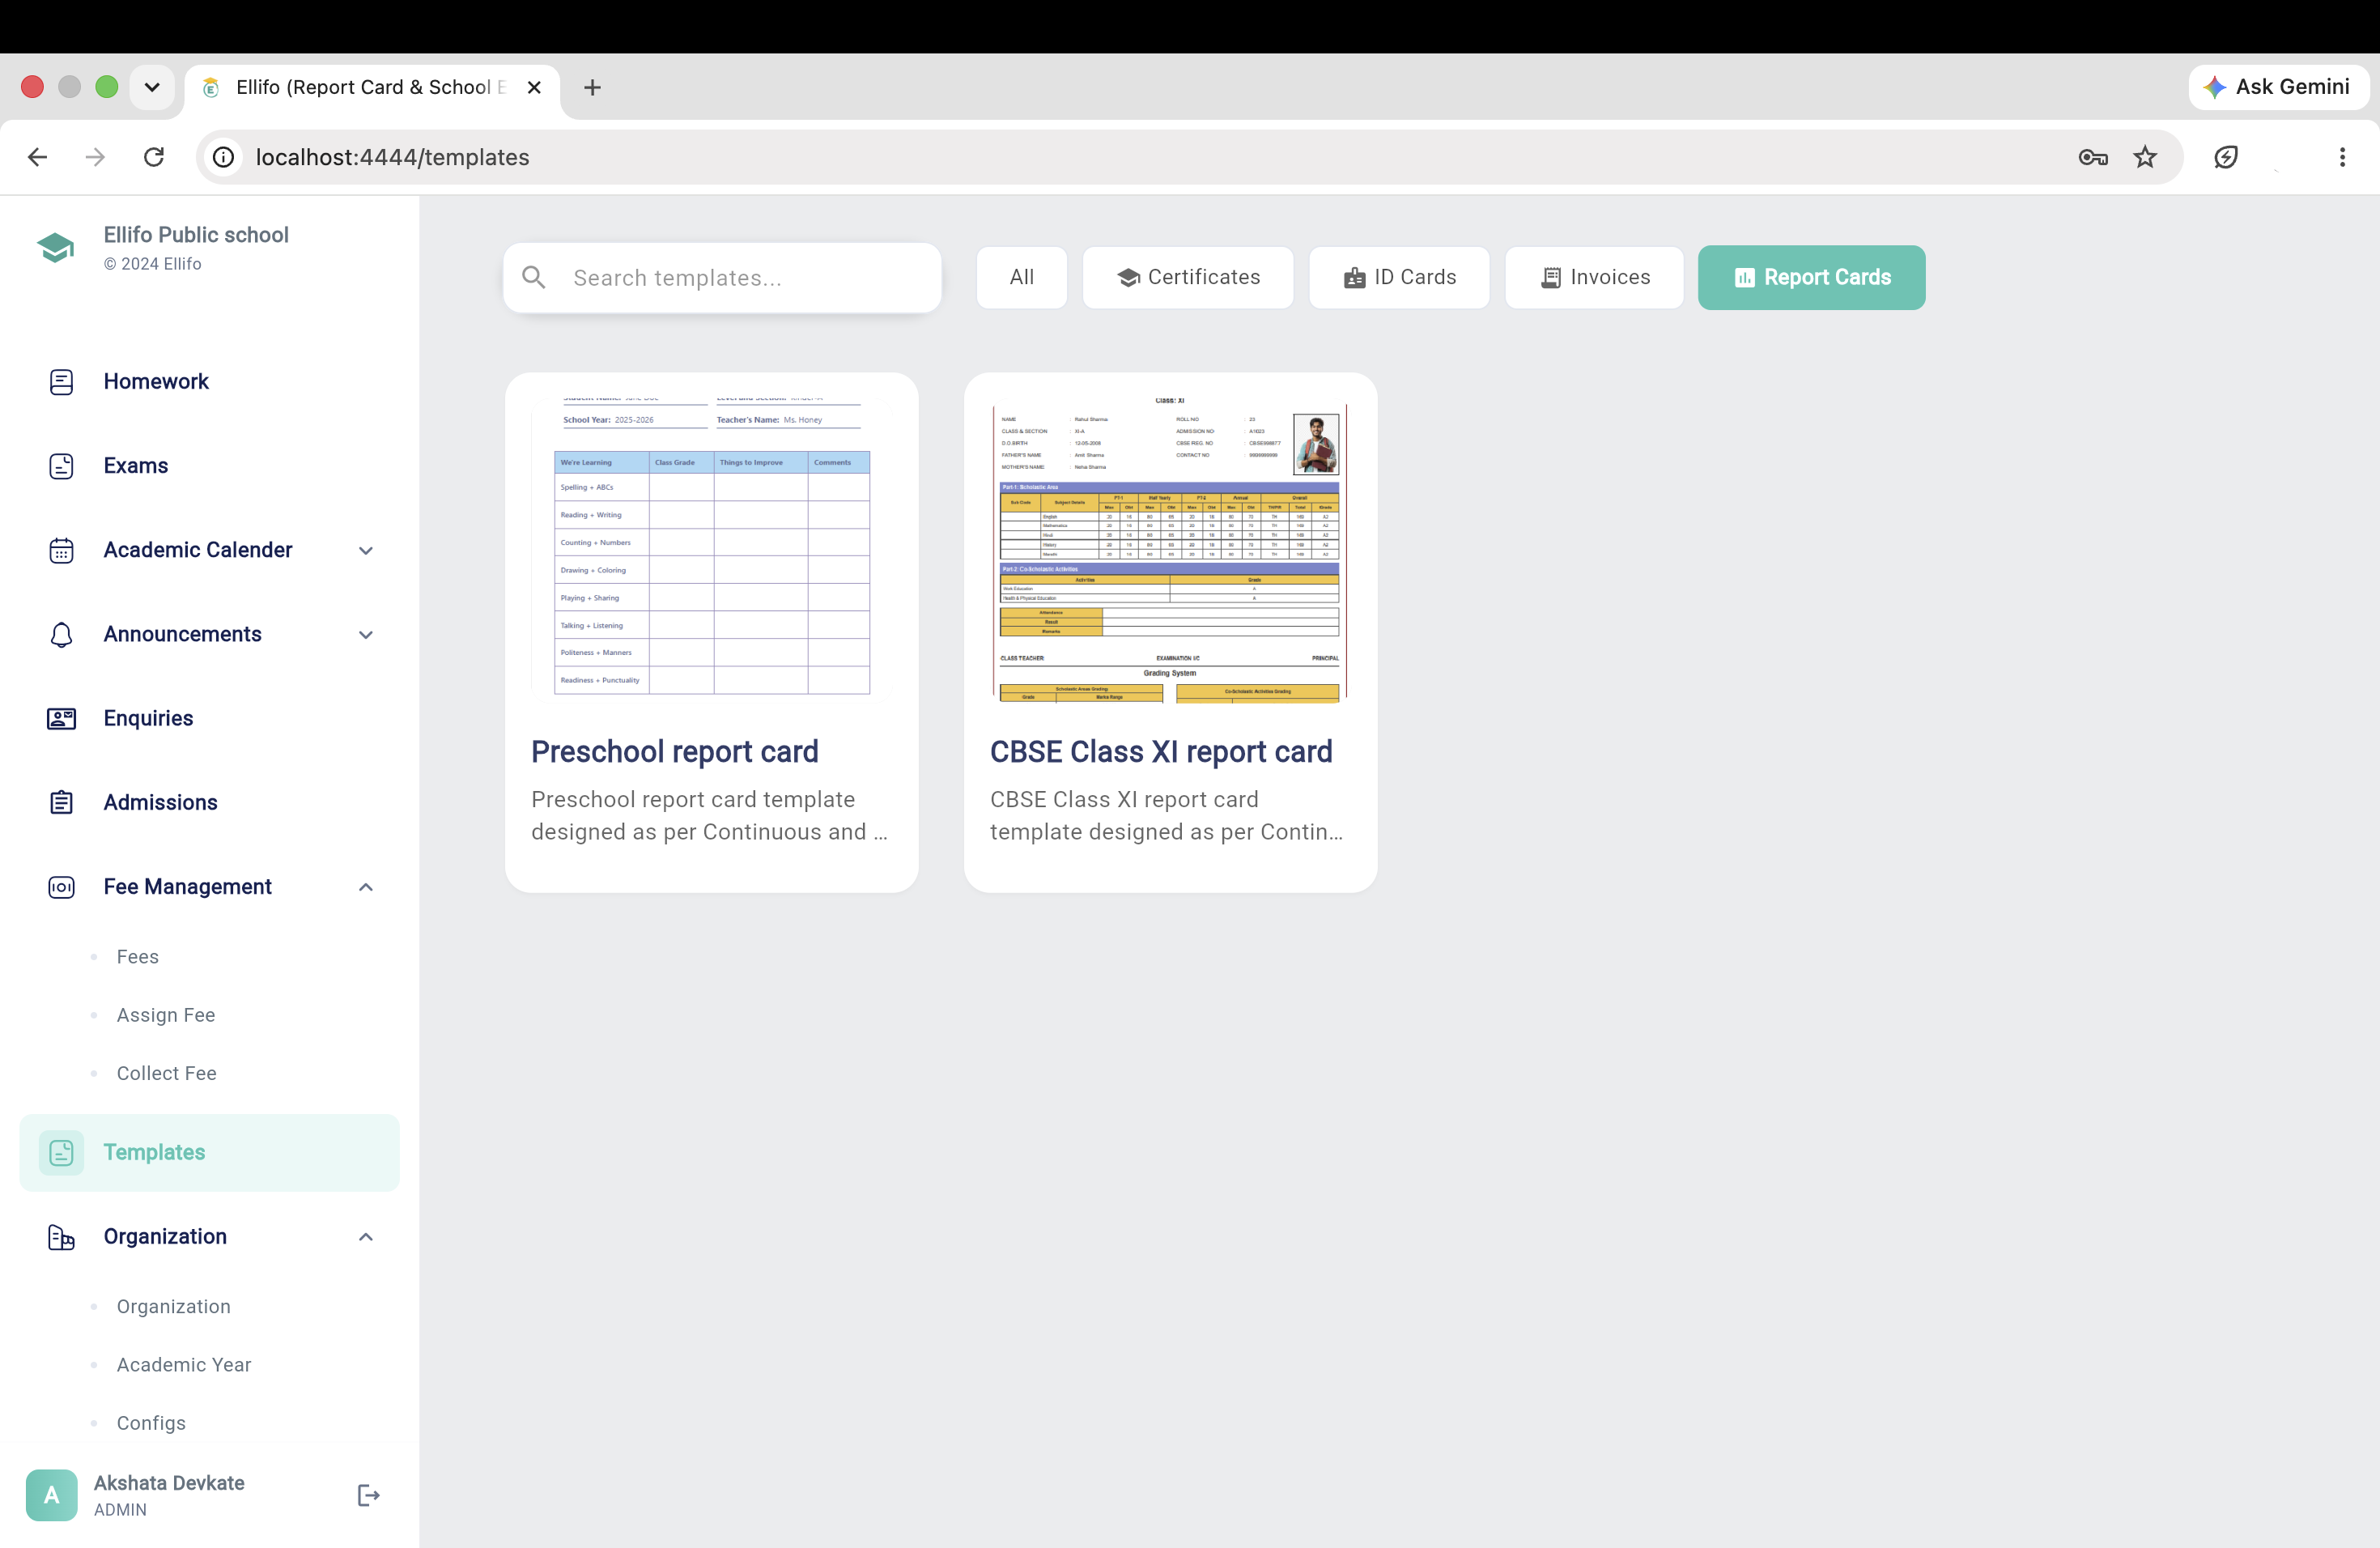Click the Templates sidebar icon

(x=61, y=1152)
